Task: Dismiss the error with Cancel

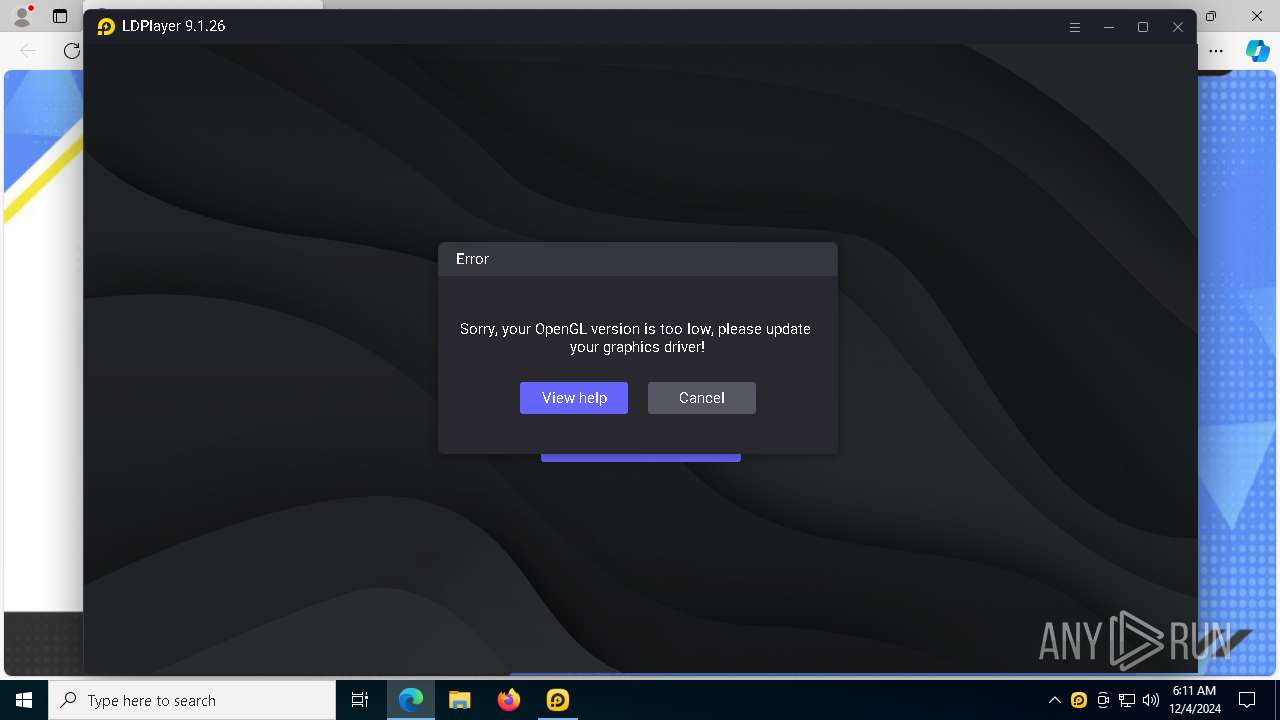Action: tap(702, 398)
